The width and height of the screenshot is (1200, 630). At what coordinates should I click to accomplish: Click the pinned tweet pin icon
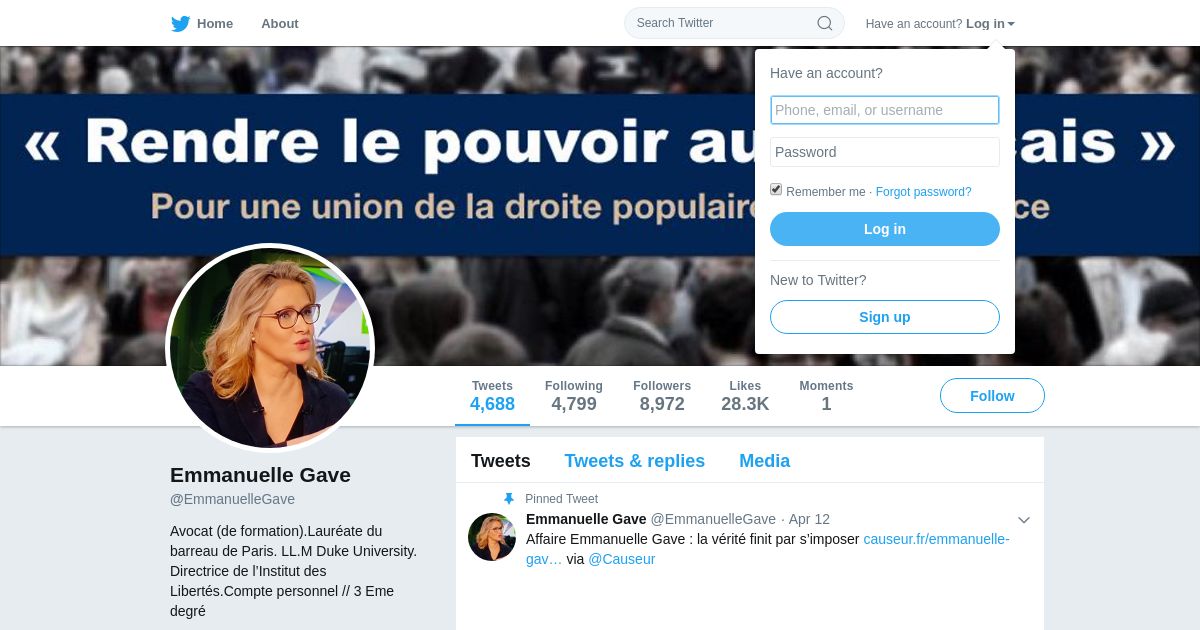[508, 499]
